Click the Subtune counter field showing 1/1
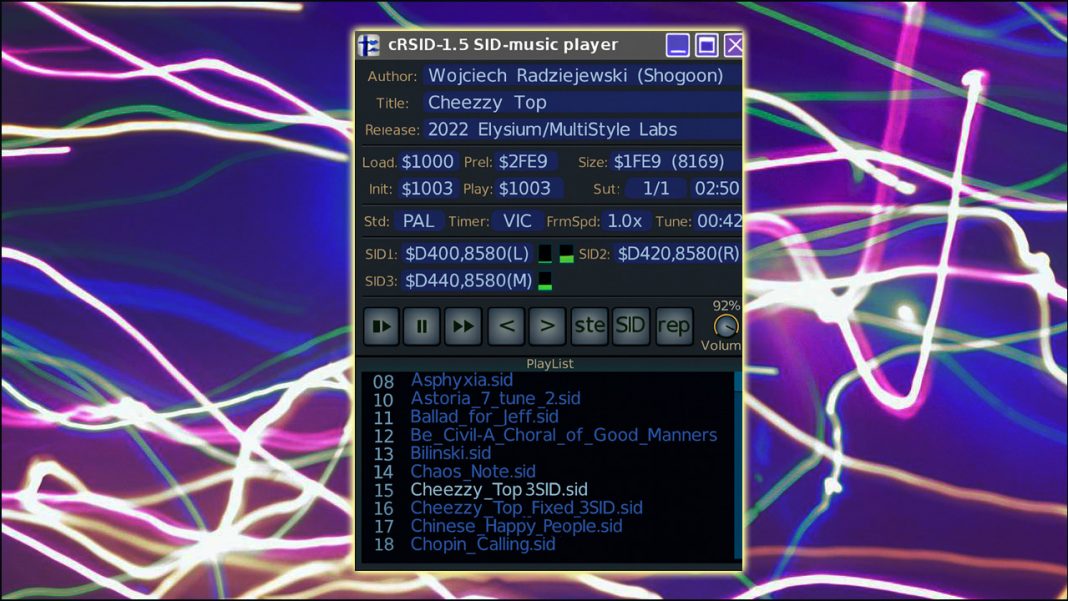1068x601 pixels. click(655, 188)
